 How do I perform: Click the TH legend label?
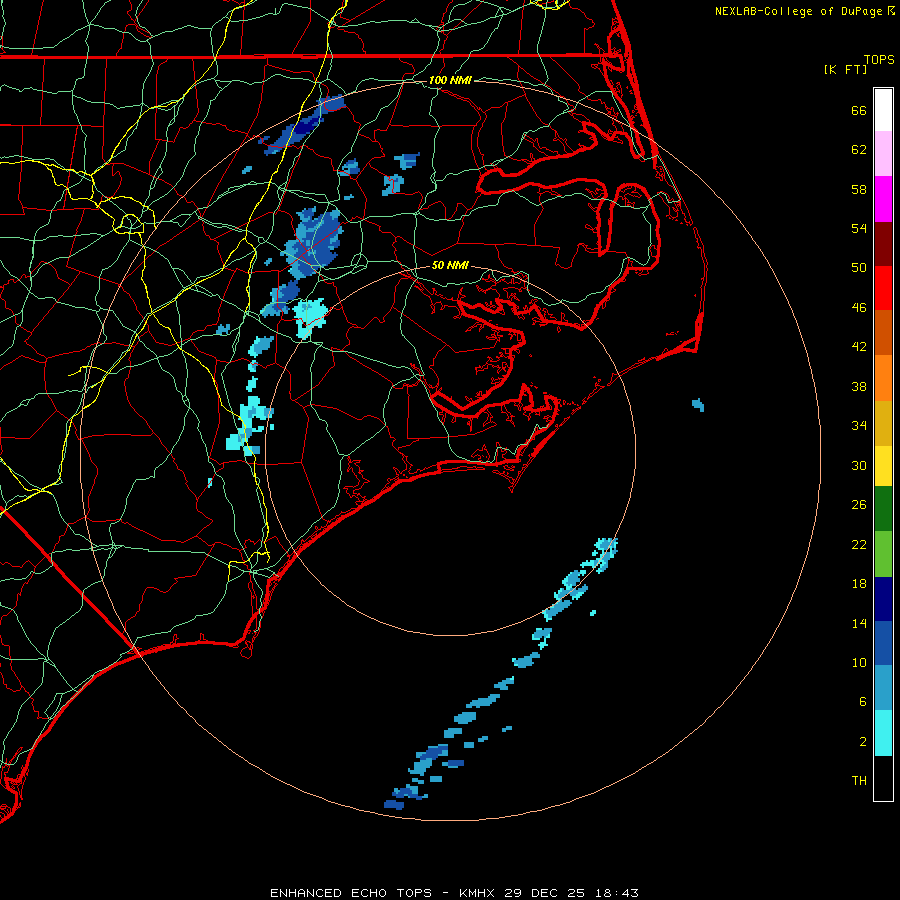click(859, 781)
